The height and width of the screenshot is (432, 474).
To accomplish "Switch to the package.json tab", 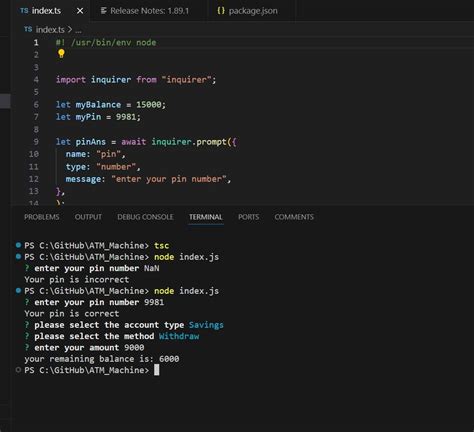I will pos(248,11).
